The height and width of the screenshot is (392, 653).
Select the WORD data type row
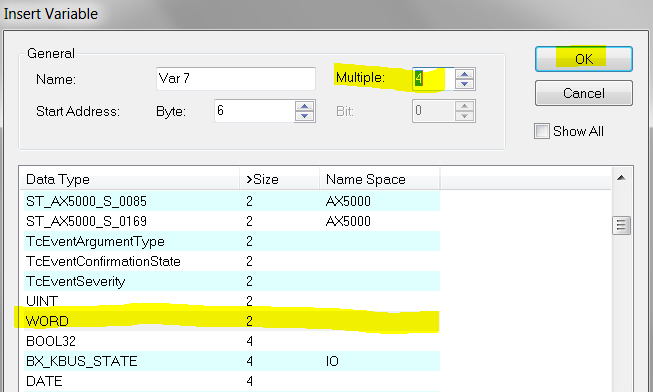(x=232, y=321)
